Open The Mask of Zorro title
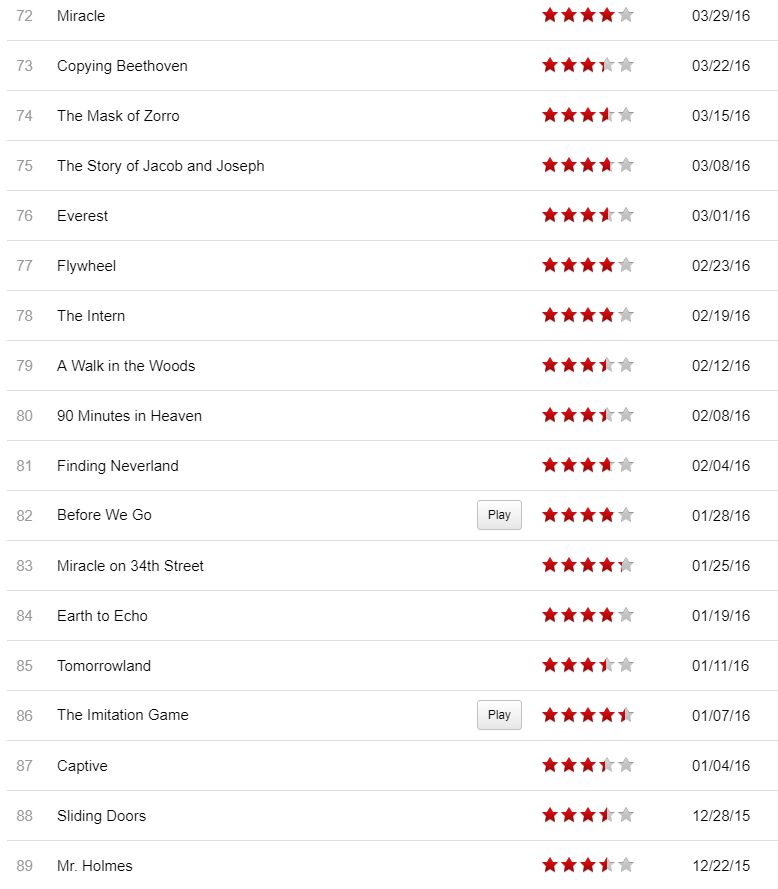The width and height of the screenshot is (778, 889). pyautogui.click(x=118, y=116)
